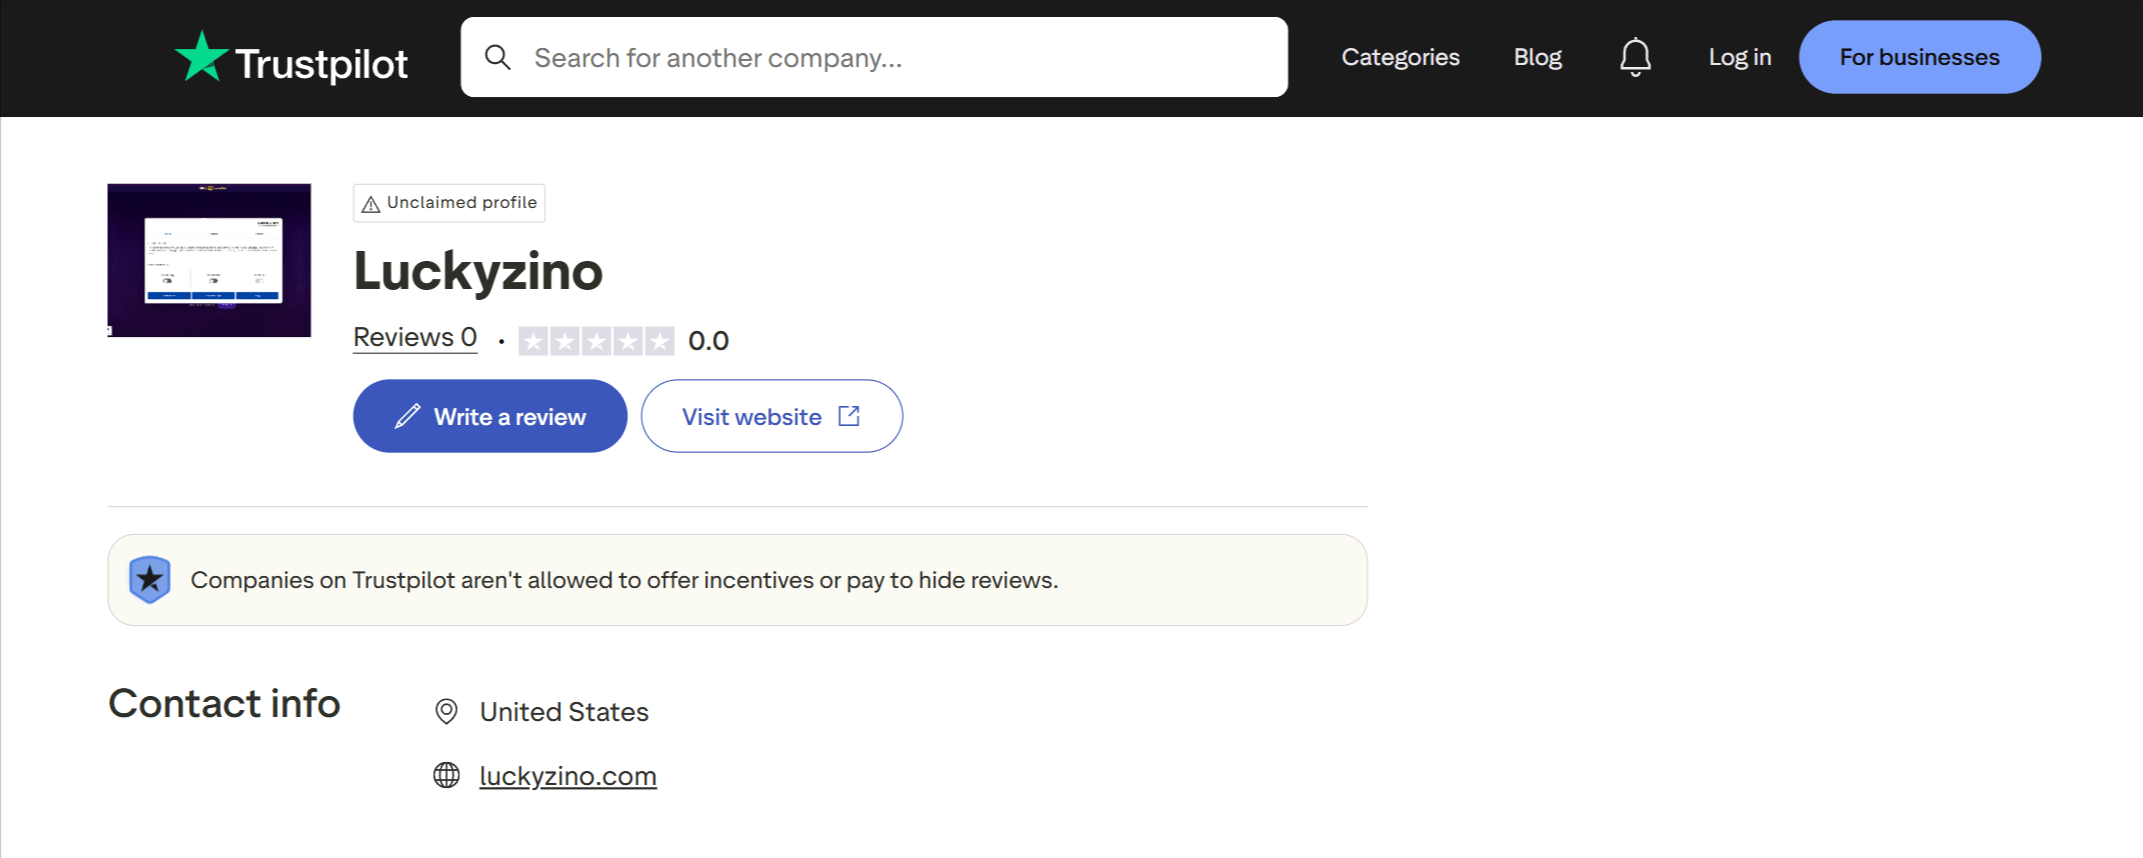Click the search magnifier icon
The width and height of the screenshot is (2143, 858).
497,57
